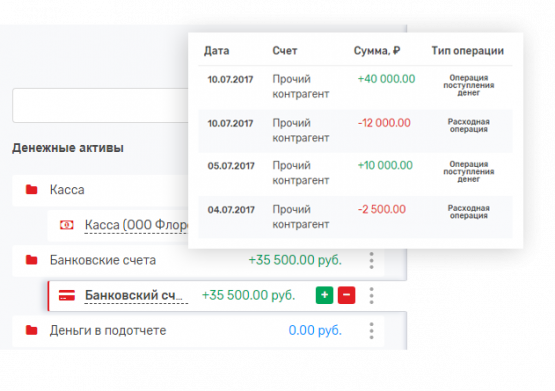This screenshot has width=555, height=391.
Task: Sort by the Дата column header
Action: coord(217,51)
